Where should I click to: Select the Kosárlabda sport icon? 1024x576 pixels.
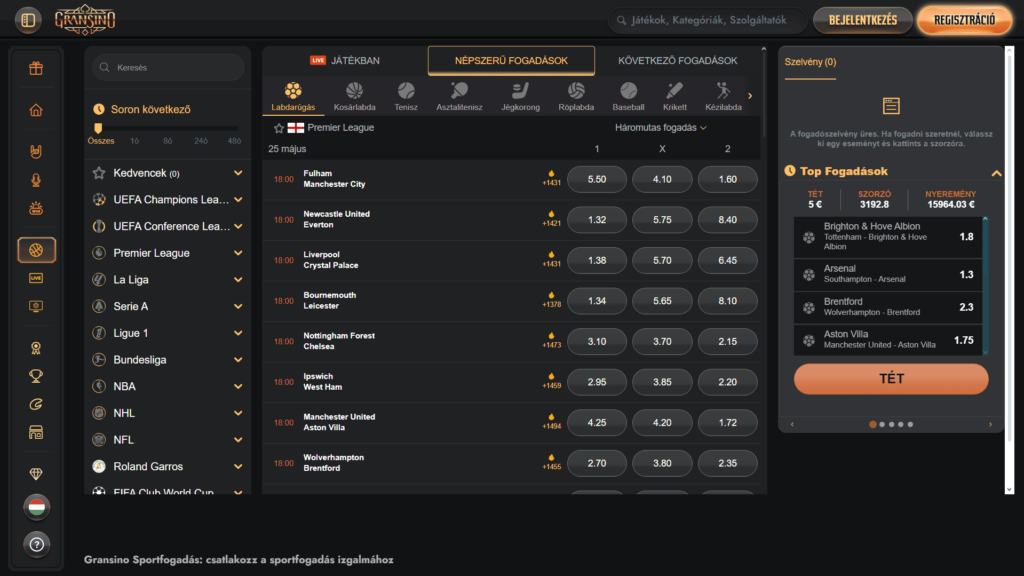(x=354, y=96)
